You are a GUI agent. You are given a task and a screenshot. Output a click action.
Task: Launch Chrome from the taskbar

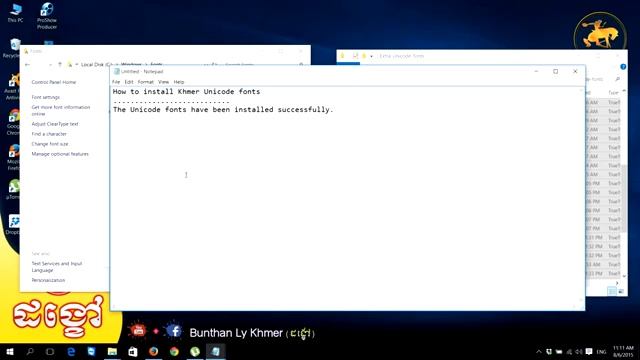(x=174, y=351)
